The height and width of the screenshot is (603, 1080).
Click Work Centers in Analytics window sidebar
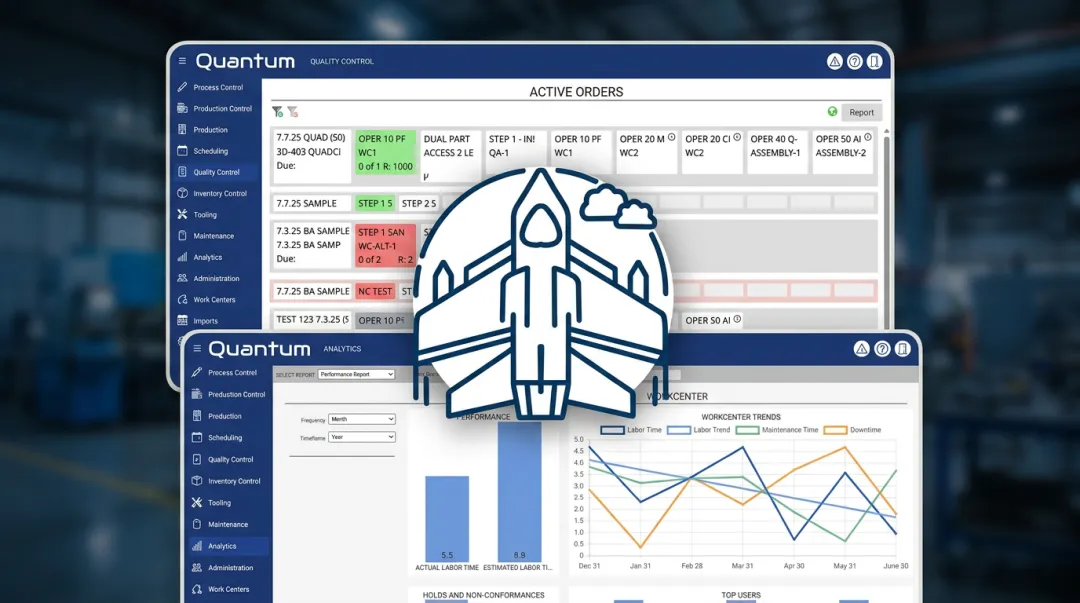point(229,589)
